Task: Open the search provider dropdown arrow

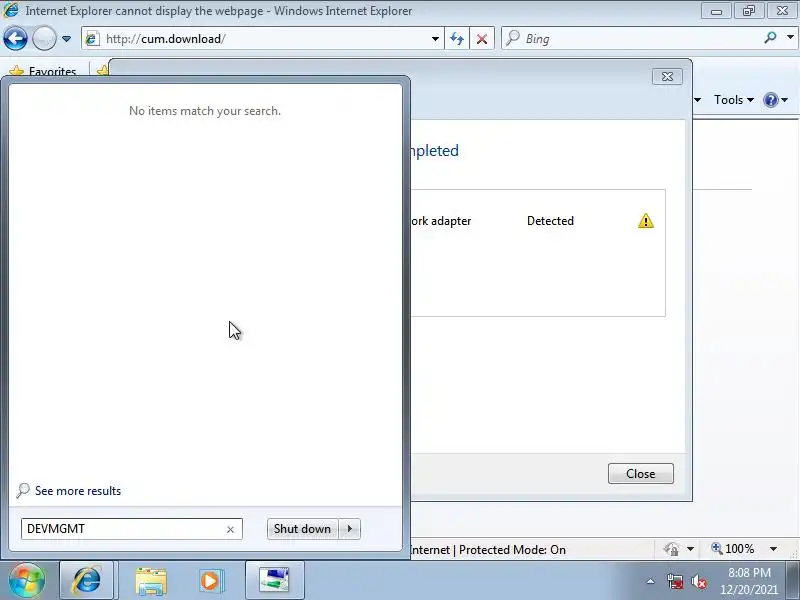Action: coord(790,37)
